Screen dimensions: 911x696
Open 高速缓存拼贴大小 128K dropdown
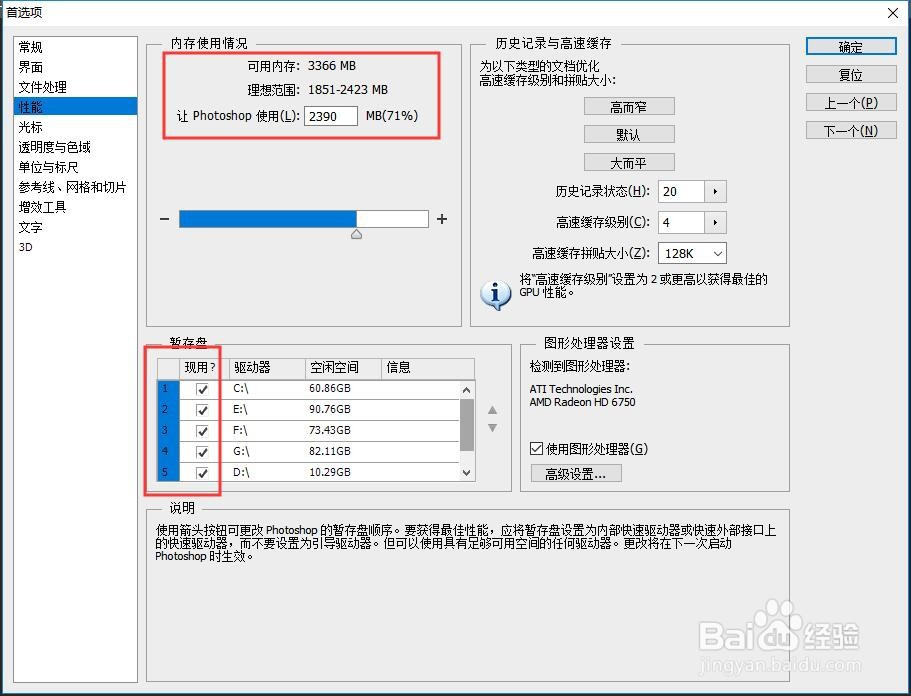(692, 253)
